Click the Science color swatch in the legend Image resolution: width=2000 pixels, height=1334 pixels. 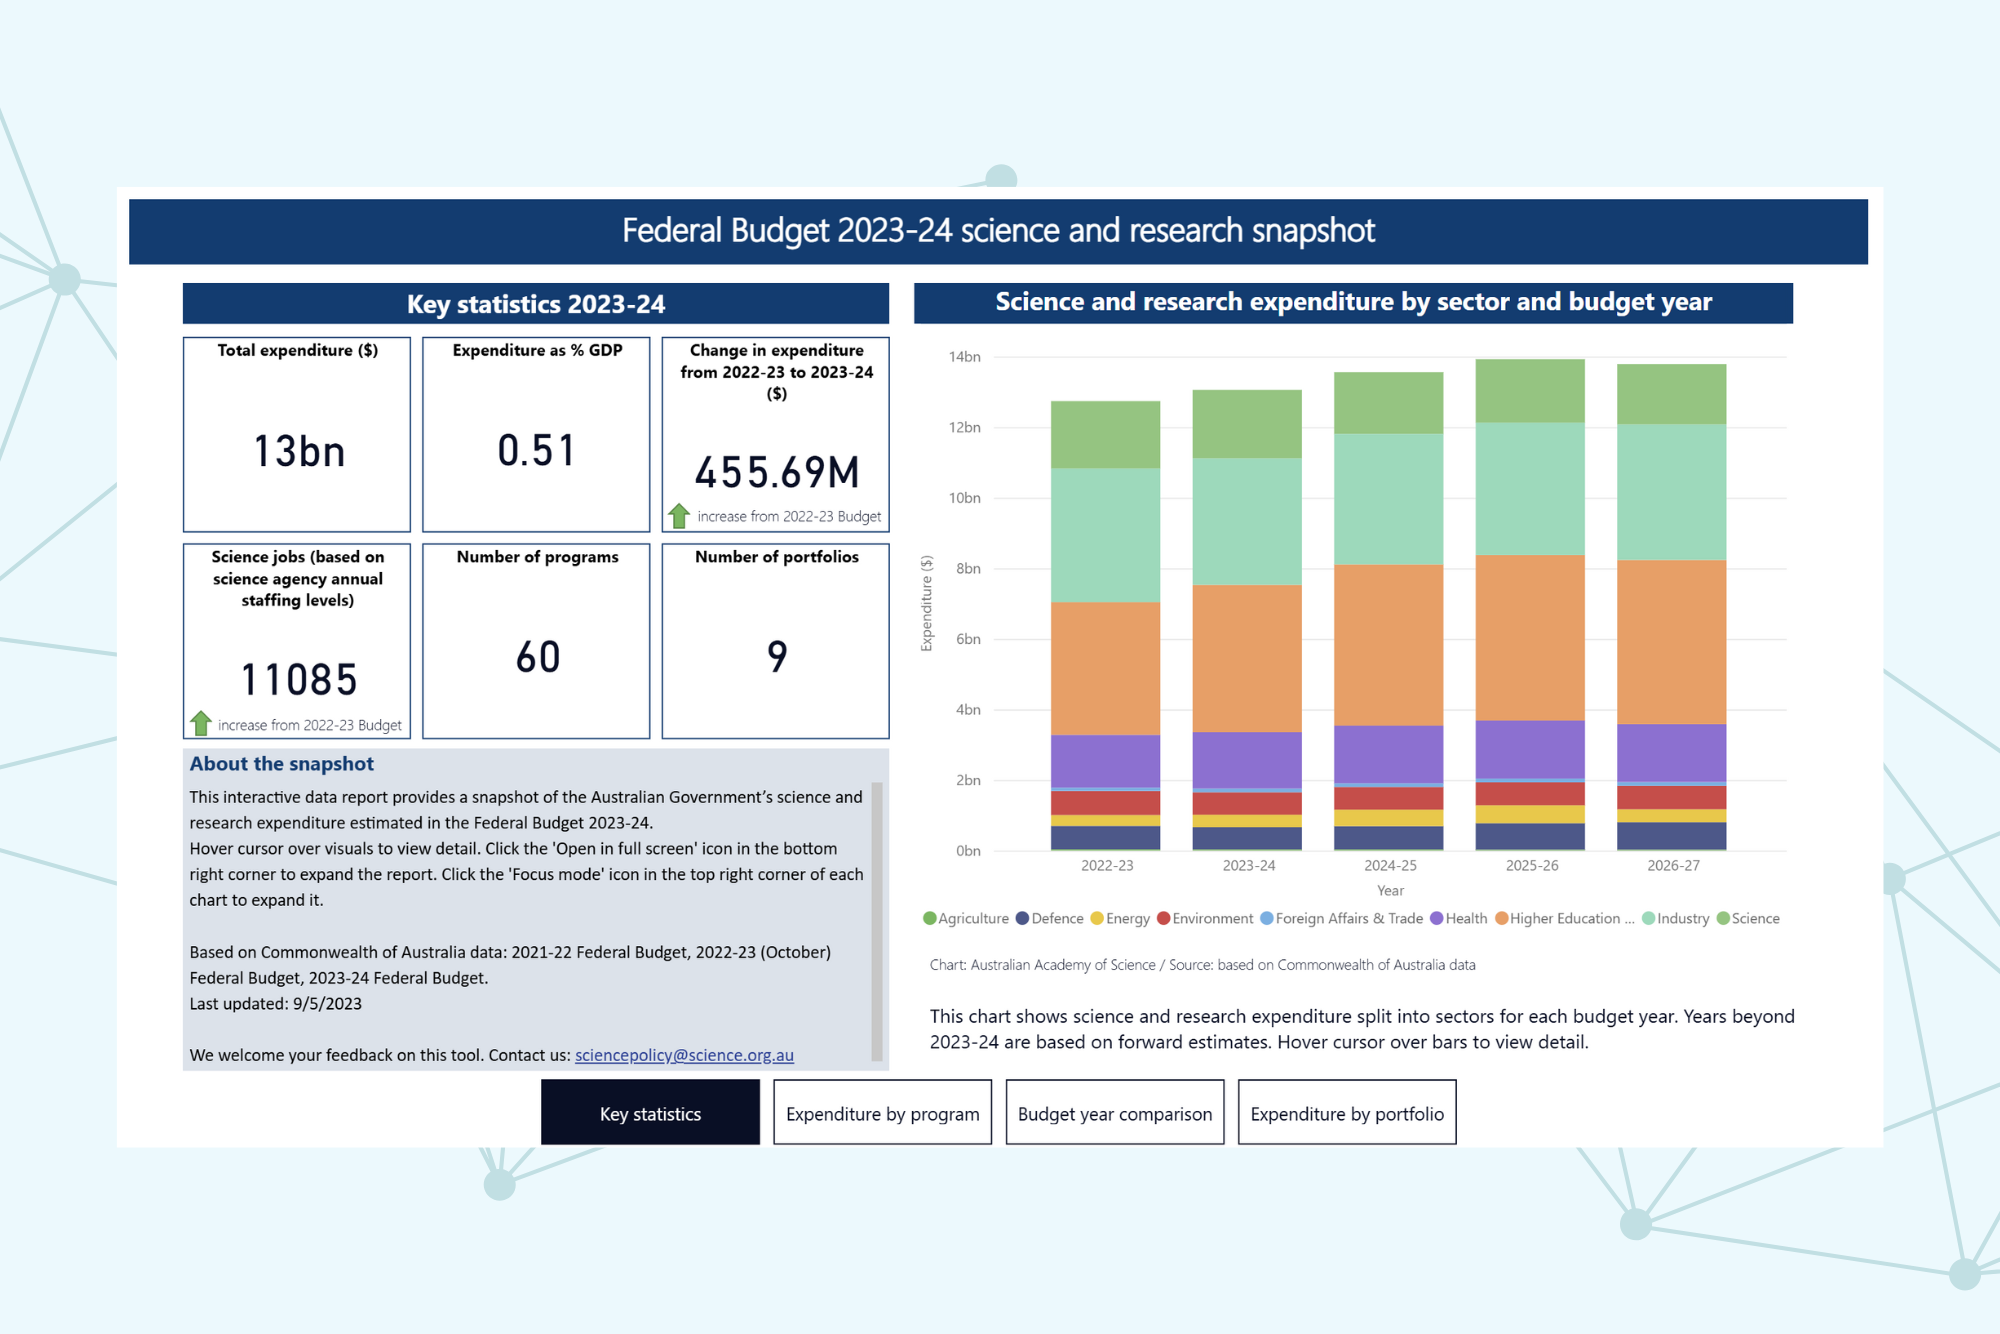click(x=1723, y=918)
